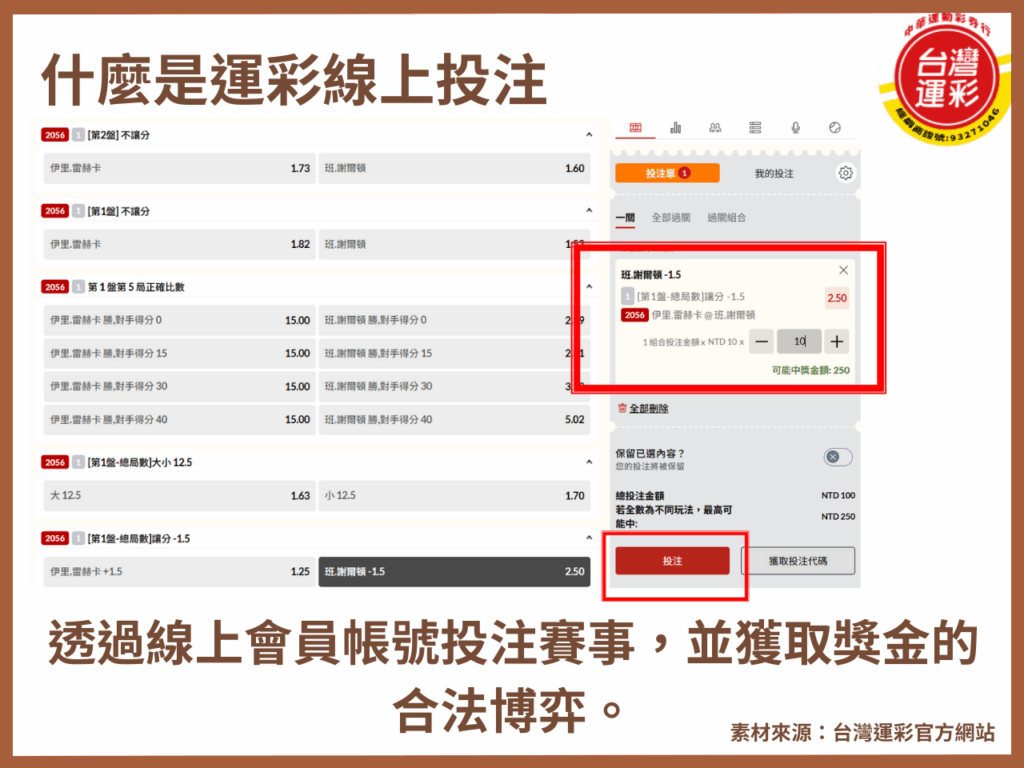Click the red 投注 button
This screenshot has height=768, width=1024.
[x=672, y=561]
